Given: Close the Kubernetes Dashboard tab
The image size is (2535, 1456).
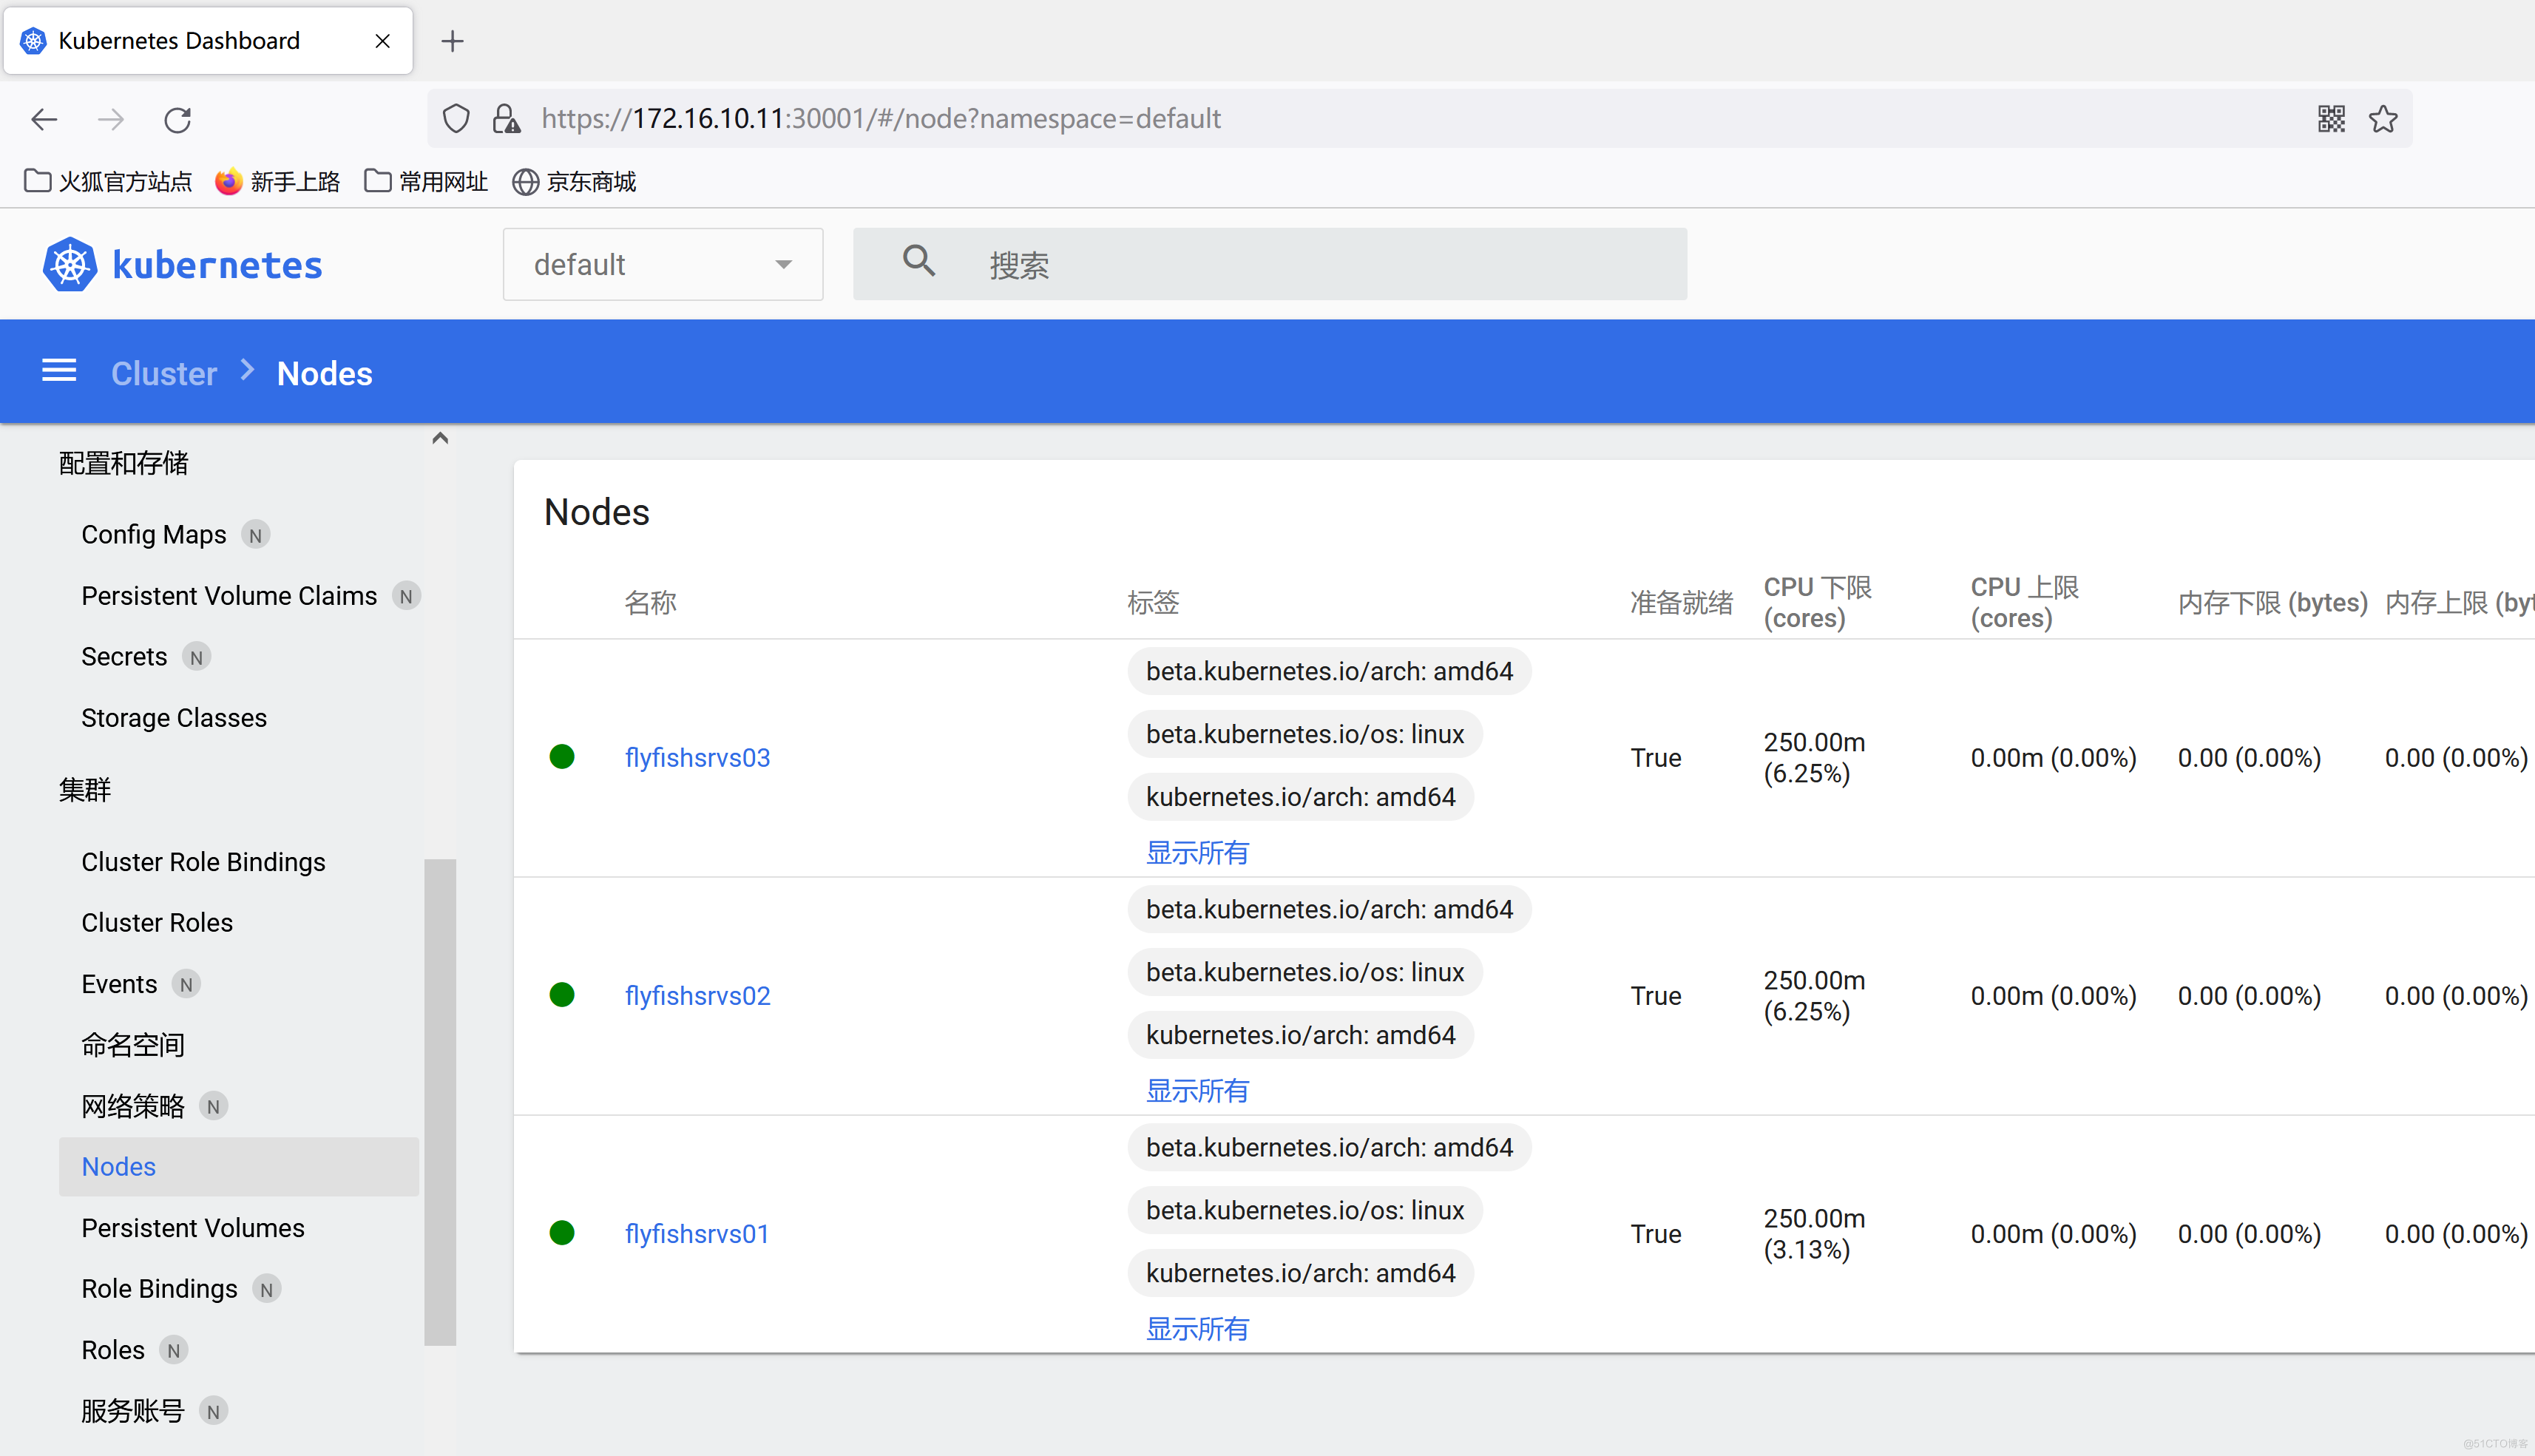Looking at the screenshot, I should pyautogui.click(x=382, y=41).
